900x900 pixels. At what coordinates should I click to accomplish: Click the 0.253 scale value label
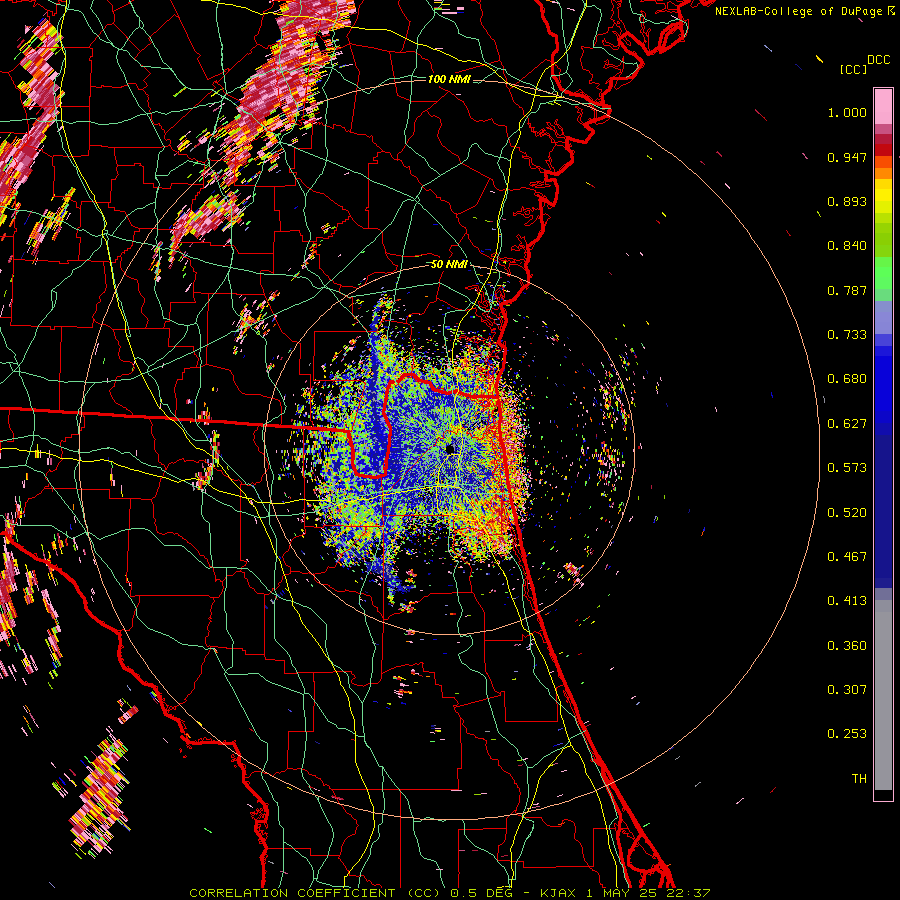click(x=847, y=734)
